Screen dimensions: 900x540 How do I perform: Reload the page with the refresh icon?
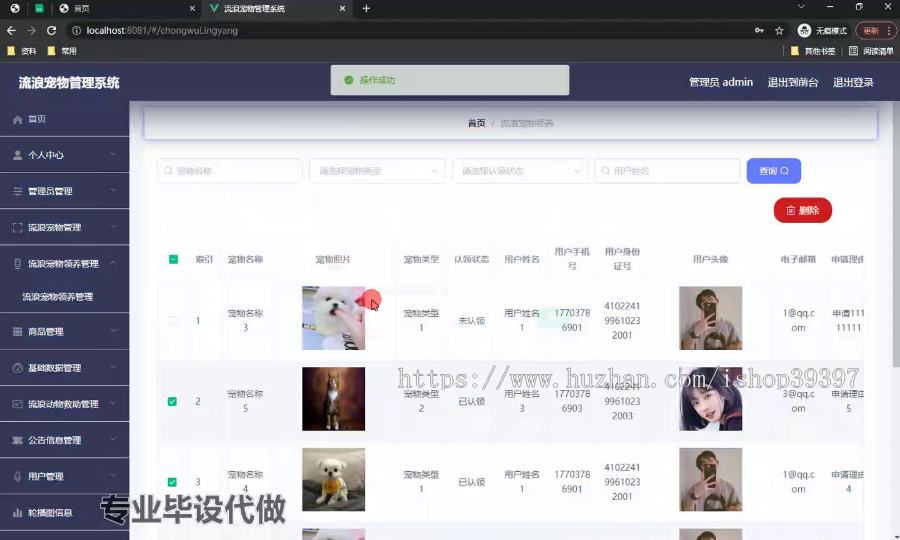pyautogui.click(x=51, y=30)
